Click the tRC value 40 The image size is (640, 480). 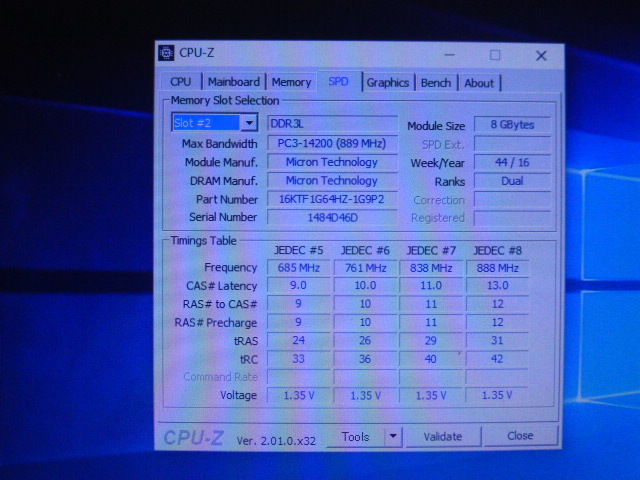(431, 359)
